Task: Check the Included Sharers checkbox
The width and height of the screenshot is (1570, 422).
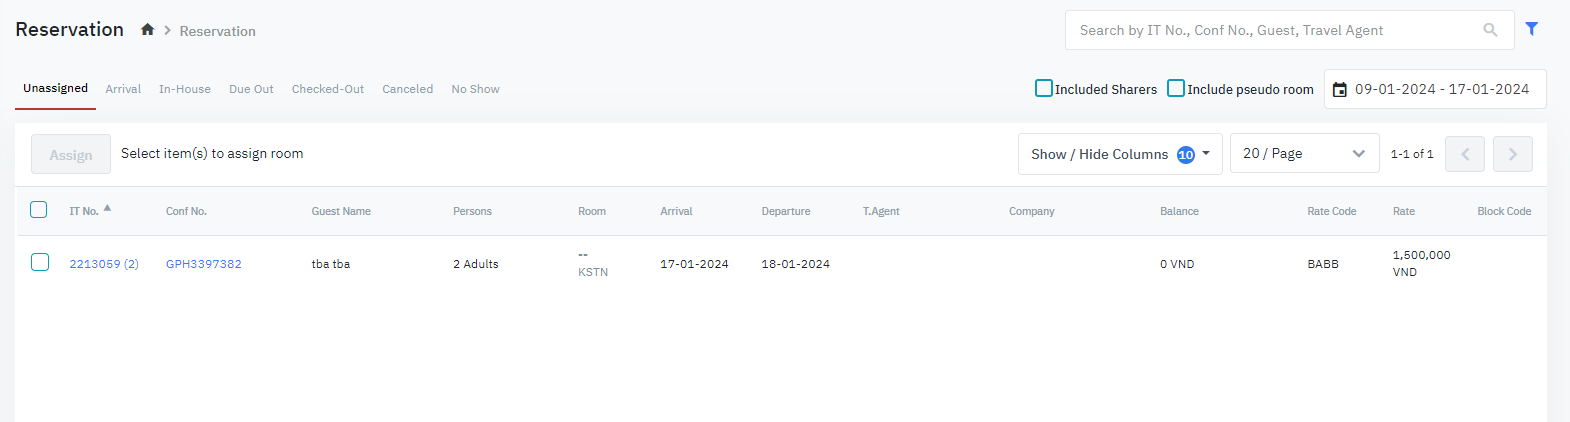Action: (1044, 88)
